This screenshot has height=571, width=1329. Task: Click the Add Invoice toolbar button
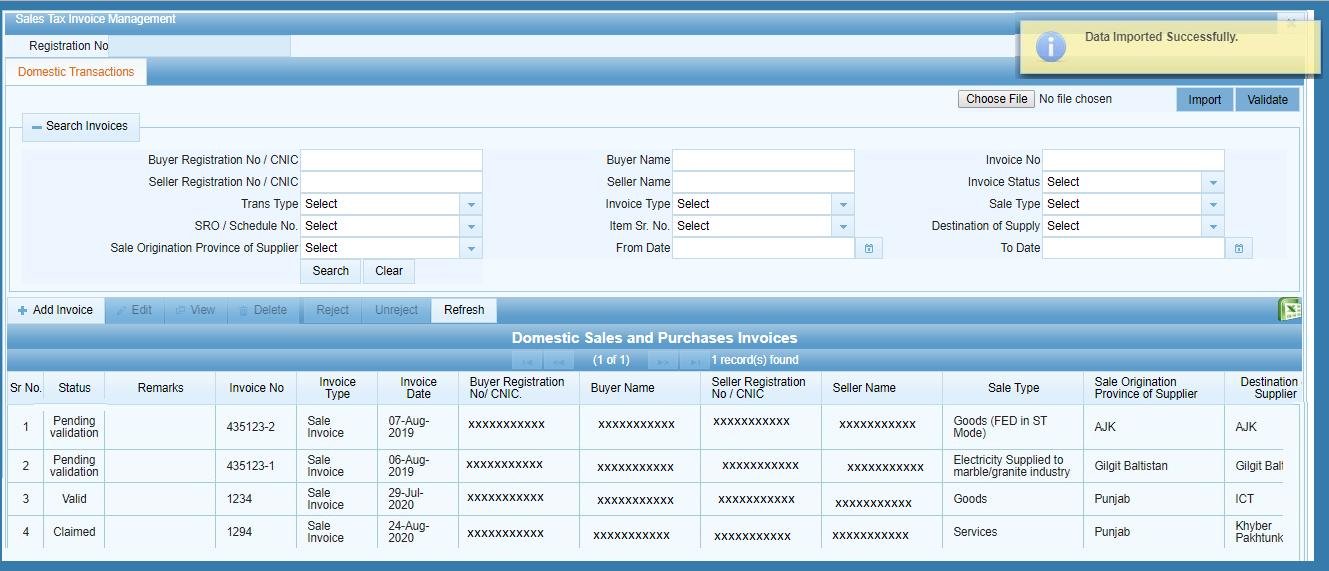(55, 310)
